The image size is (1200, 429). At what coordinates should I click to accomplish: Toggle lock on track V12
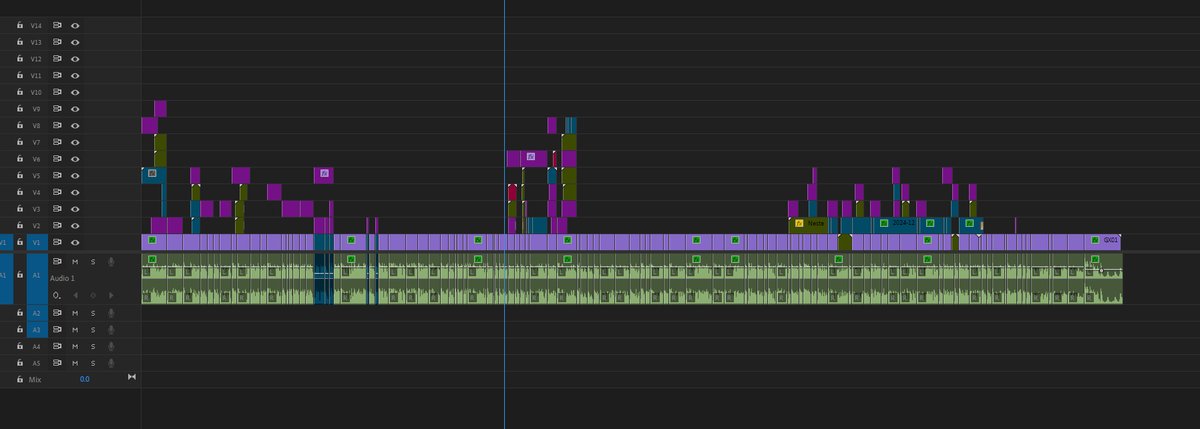20,58
